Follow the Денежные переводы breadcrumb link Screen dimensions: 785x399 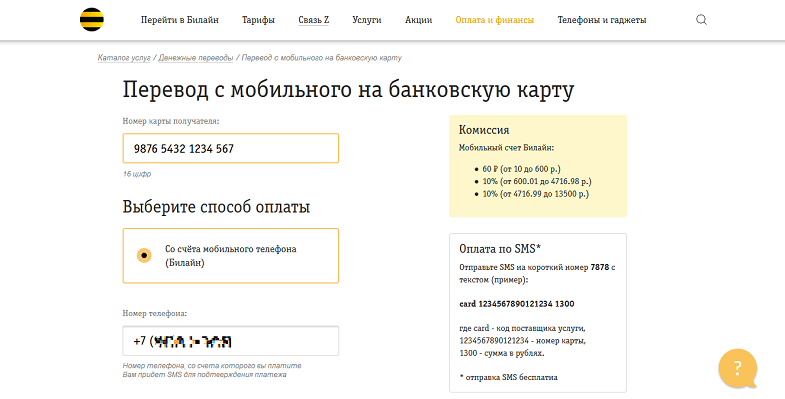pyautogui.click(x=196, y=58)
